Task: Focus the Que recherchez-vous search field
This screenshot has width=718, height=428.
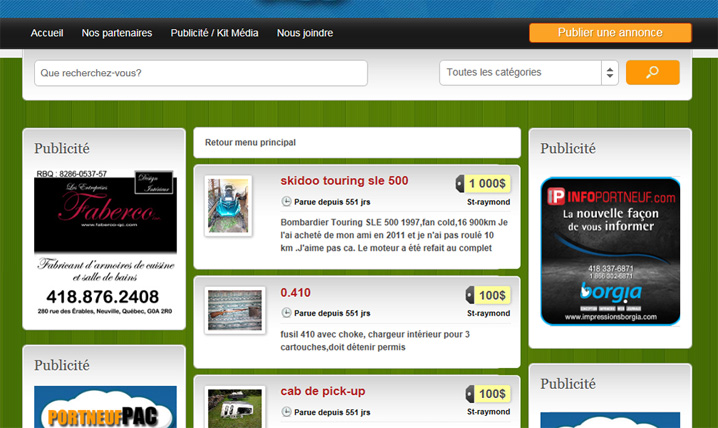Action: point(201,73)
